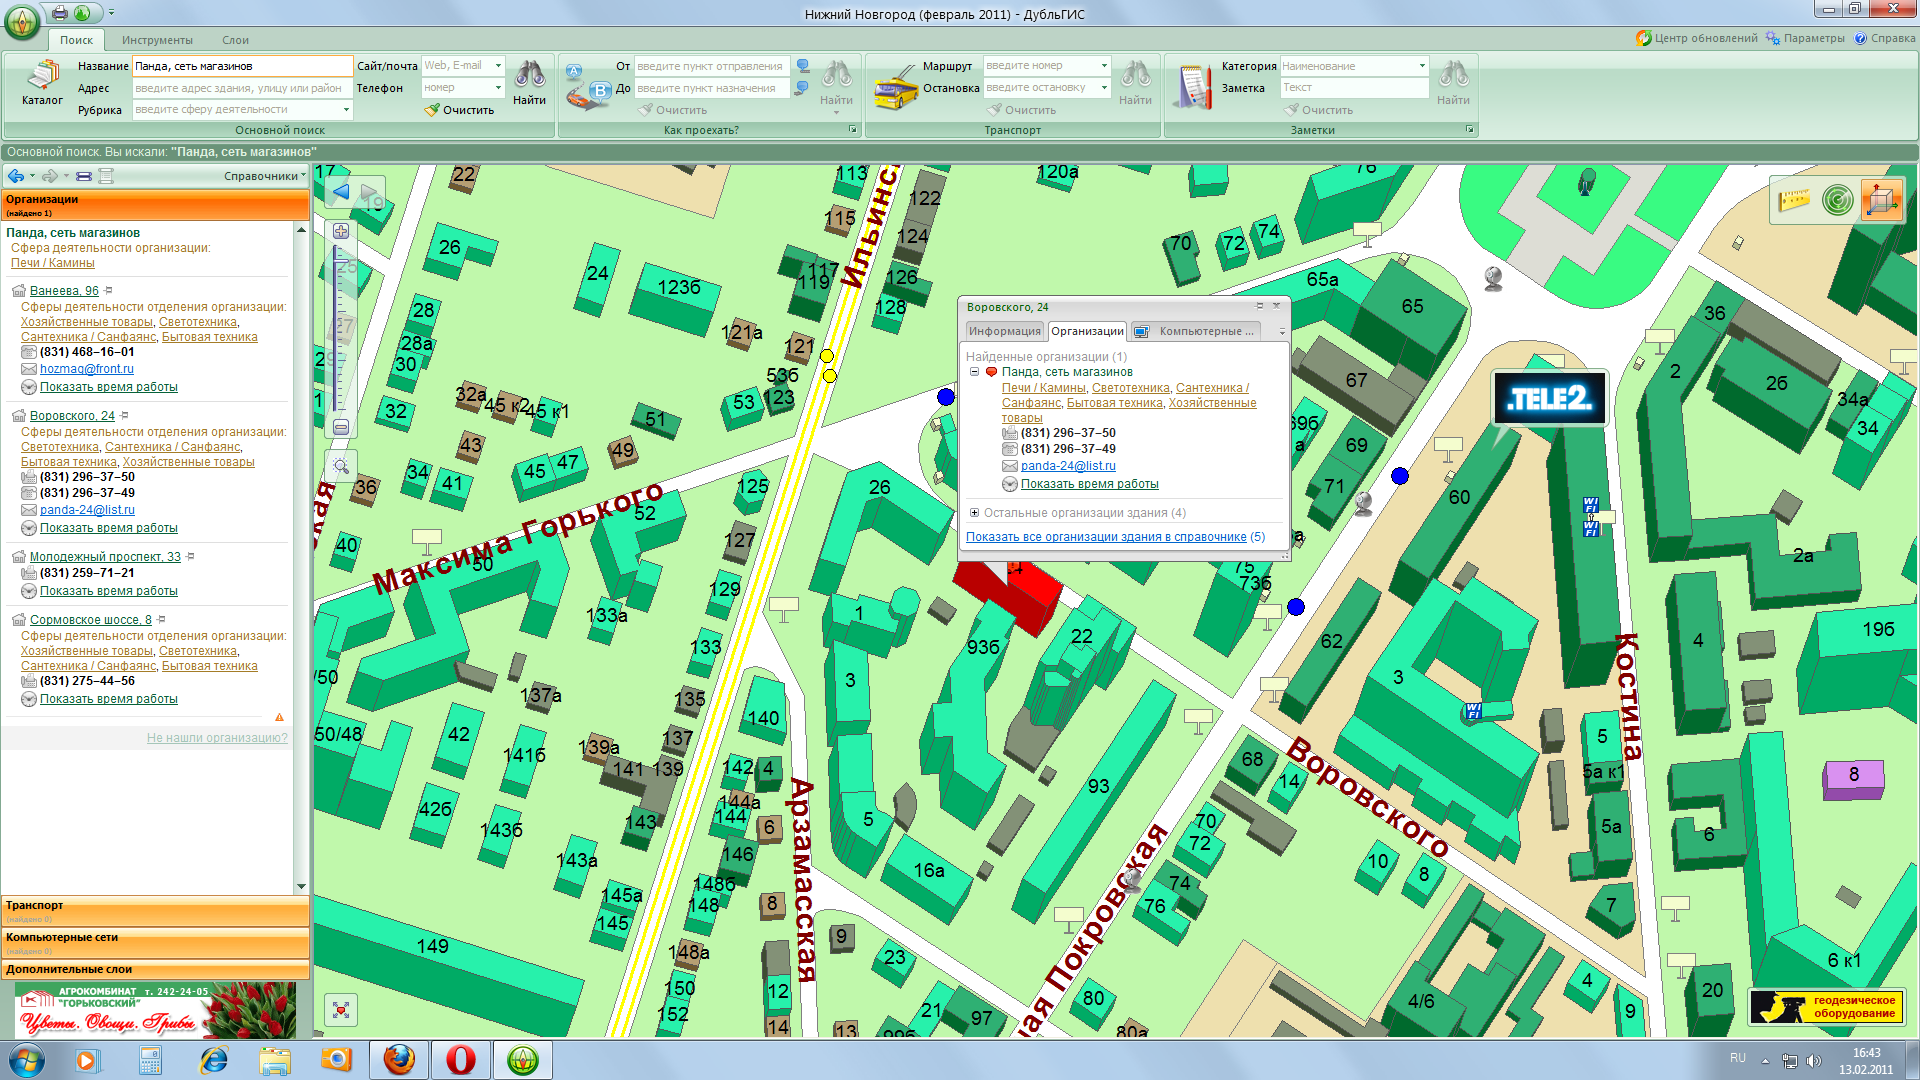Toggle the 3D map view button
The image size is (1920, 1080).
coord(1880,200)
